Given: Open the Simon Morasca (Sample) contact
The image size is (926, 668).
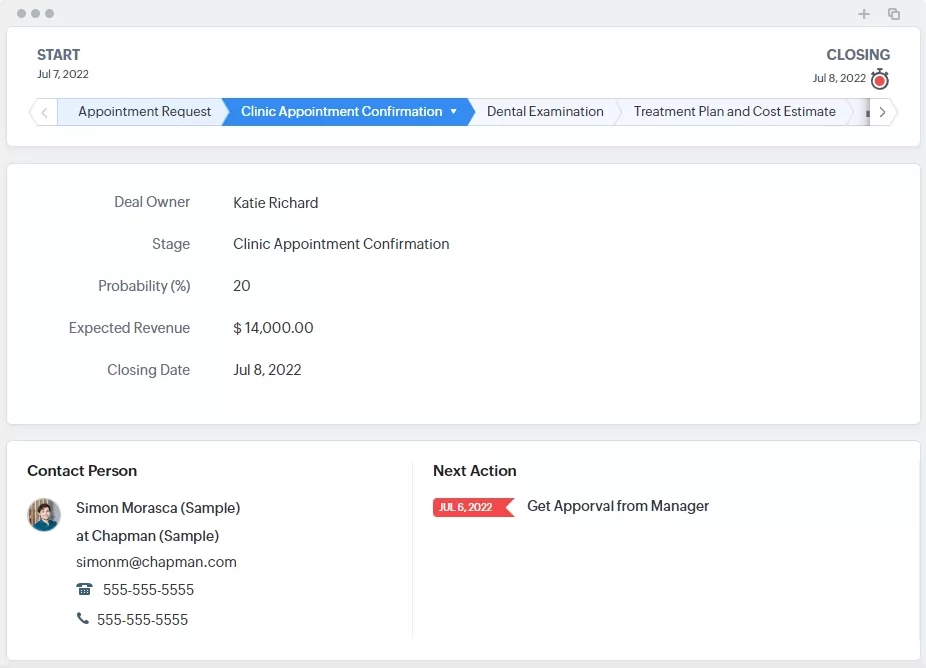Looking at the screenshot, I should [158, 508].
